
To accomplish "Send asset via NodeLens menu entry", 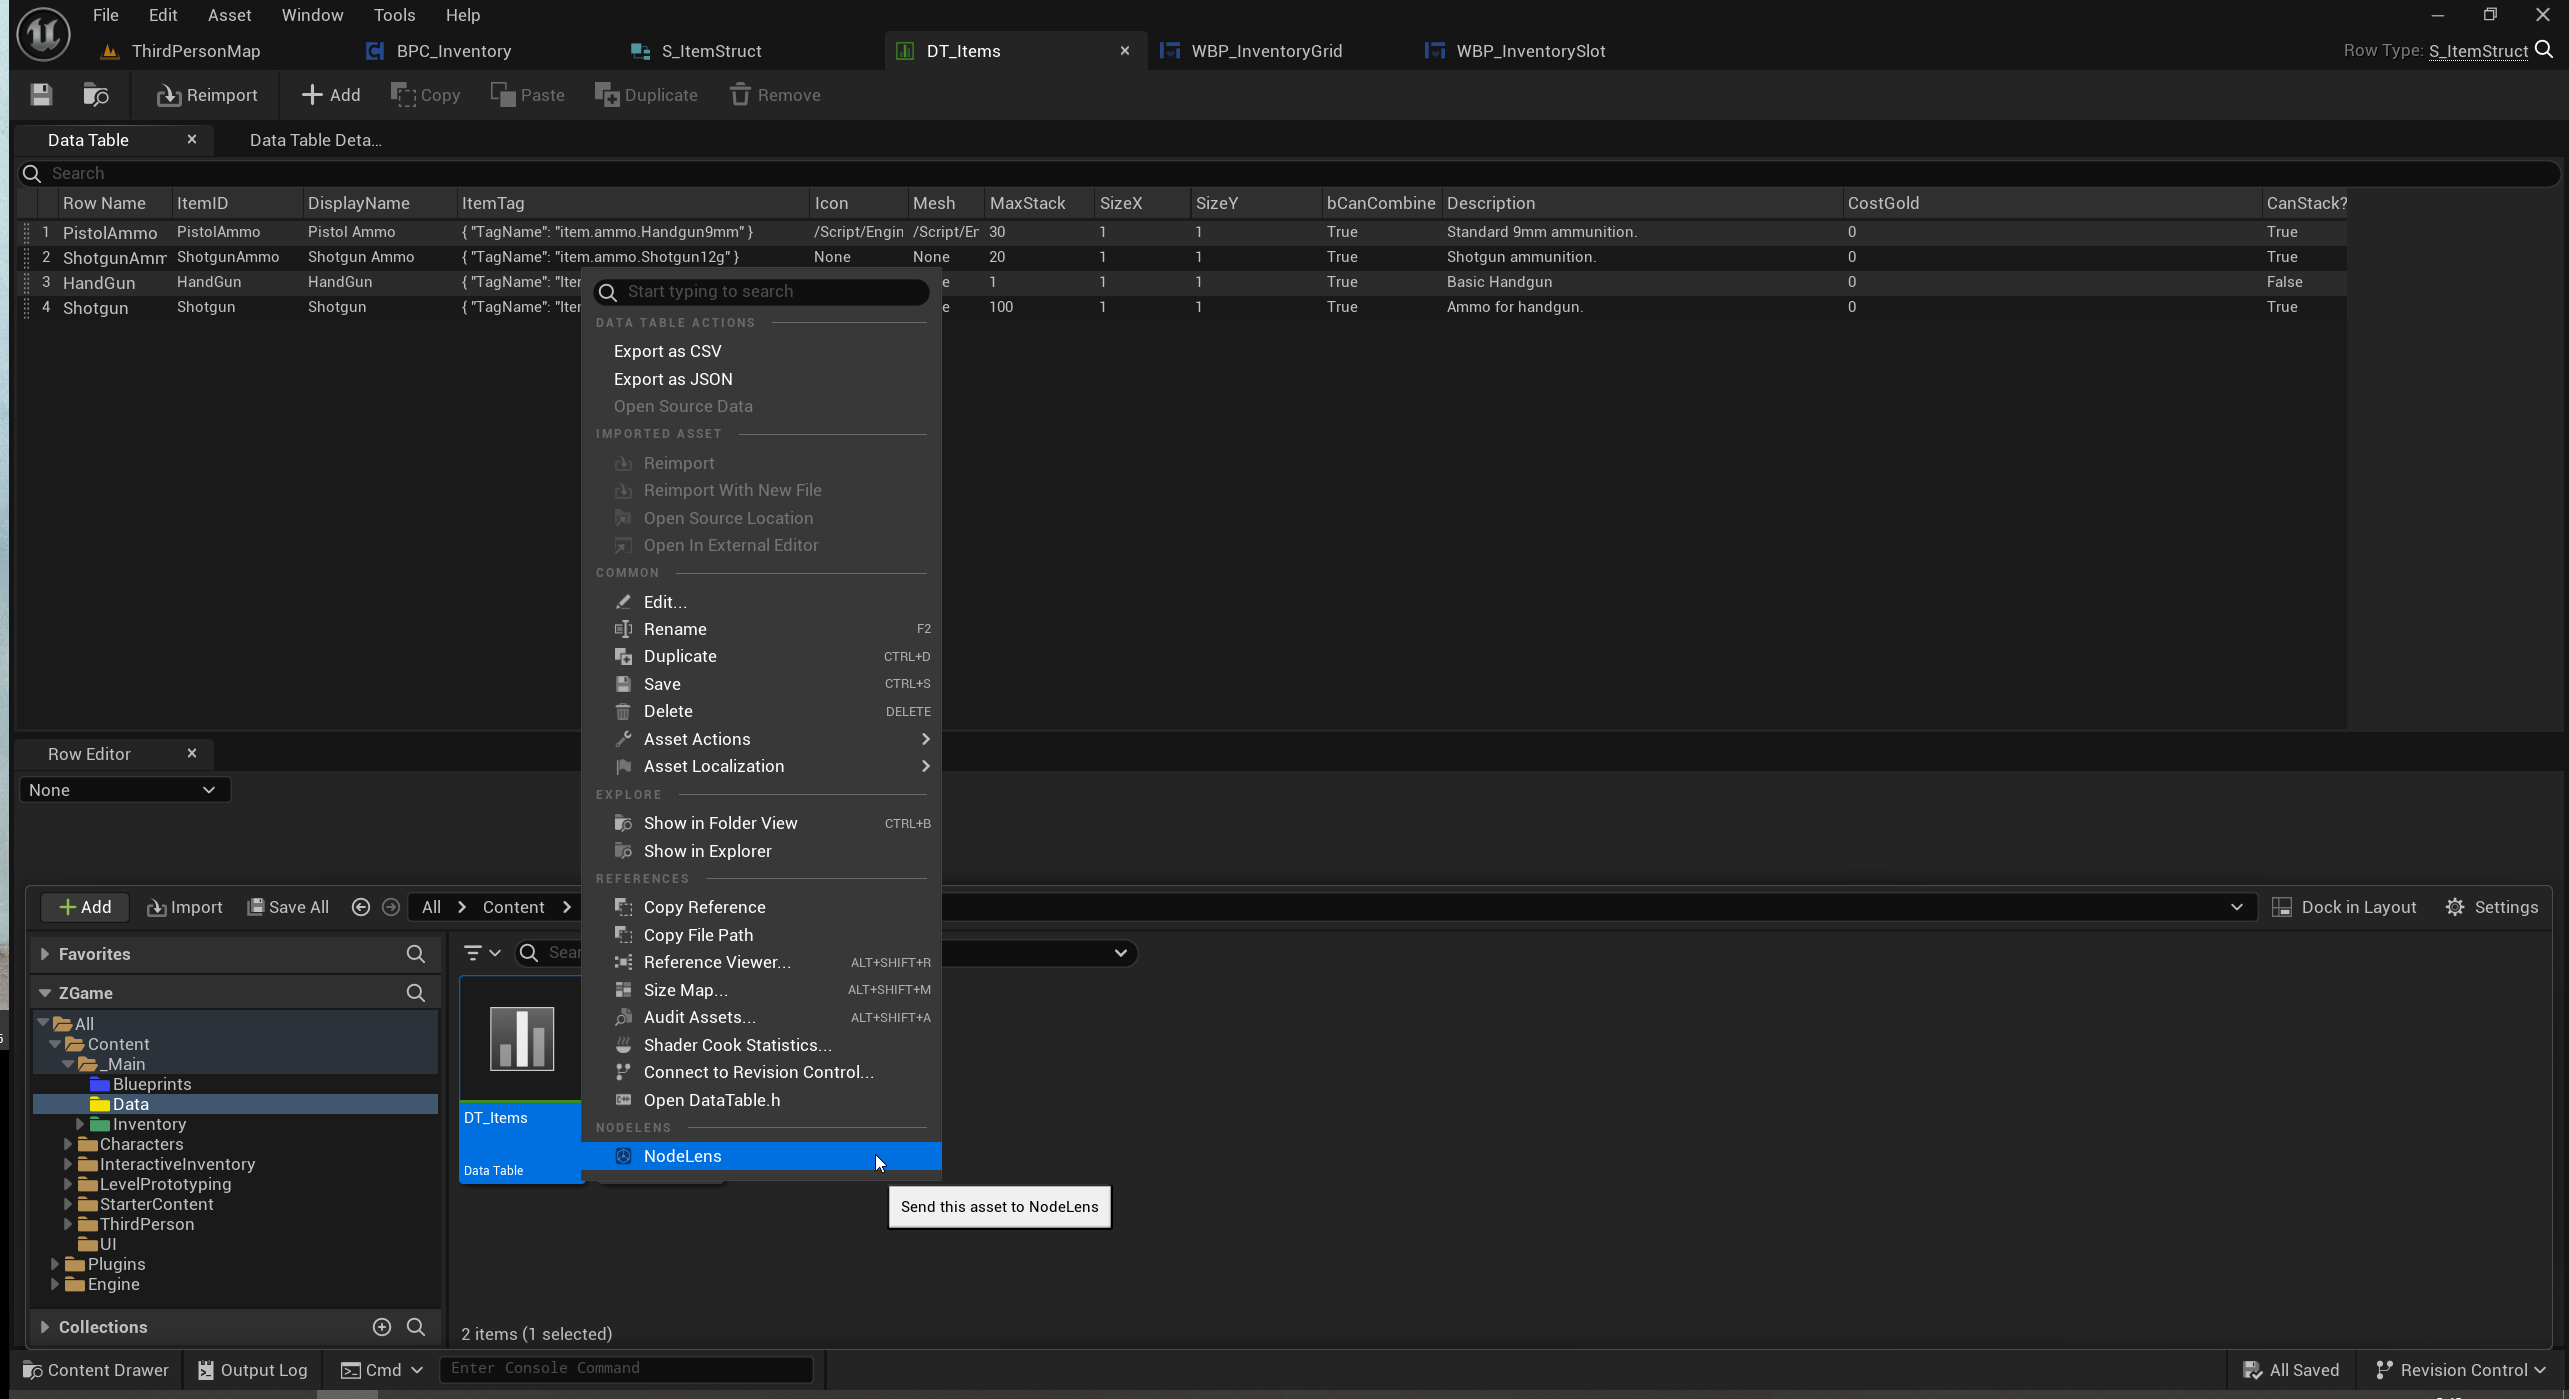I will click(762, 1156).
